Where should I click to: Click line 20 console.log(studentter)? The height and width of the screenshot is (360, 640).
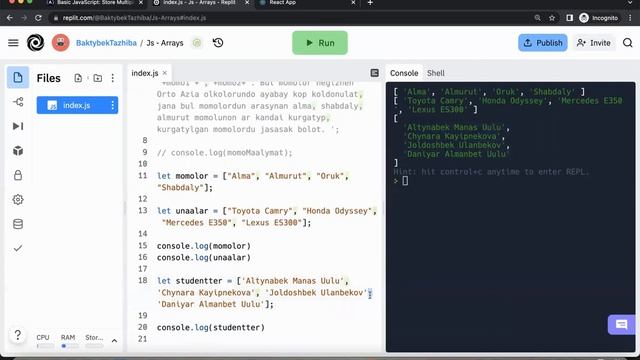pos(211,327)
